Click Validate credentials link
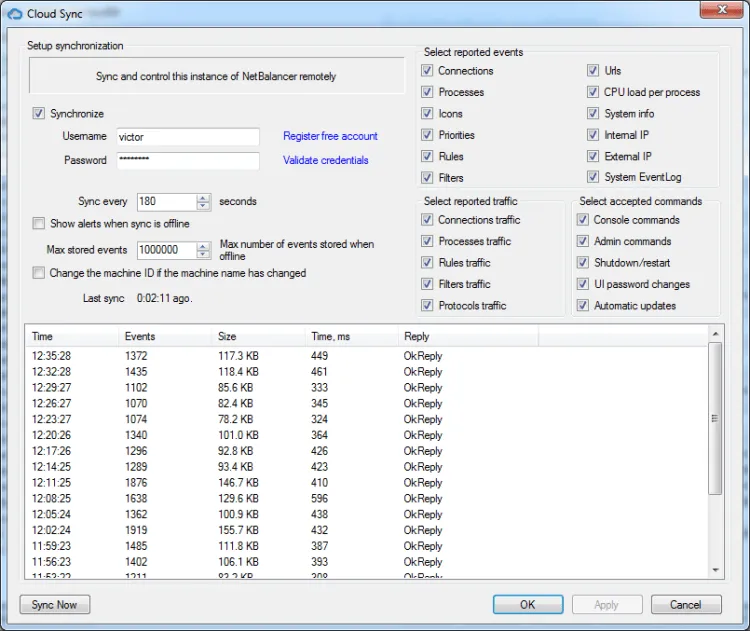750x631 pixels. pyautogui.click(x=325, y=160)
